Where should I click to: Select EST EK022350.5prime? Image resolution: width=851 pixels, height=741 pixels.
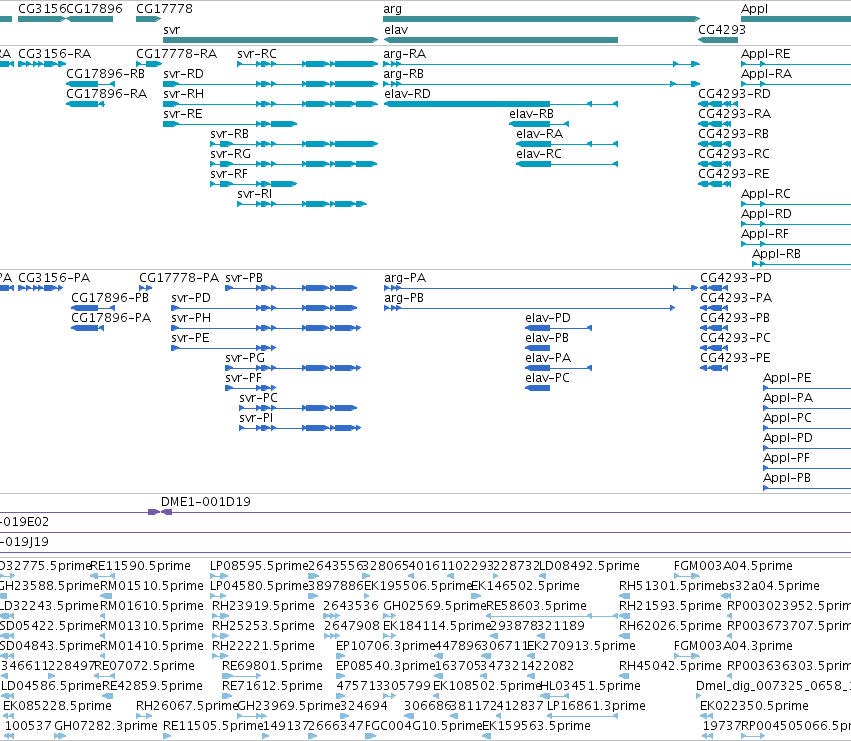coord(706,716)
